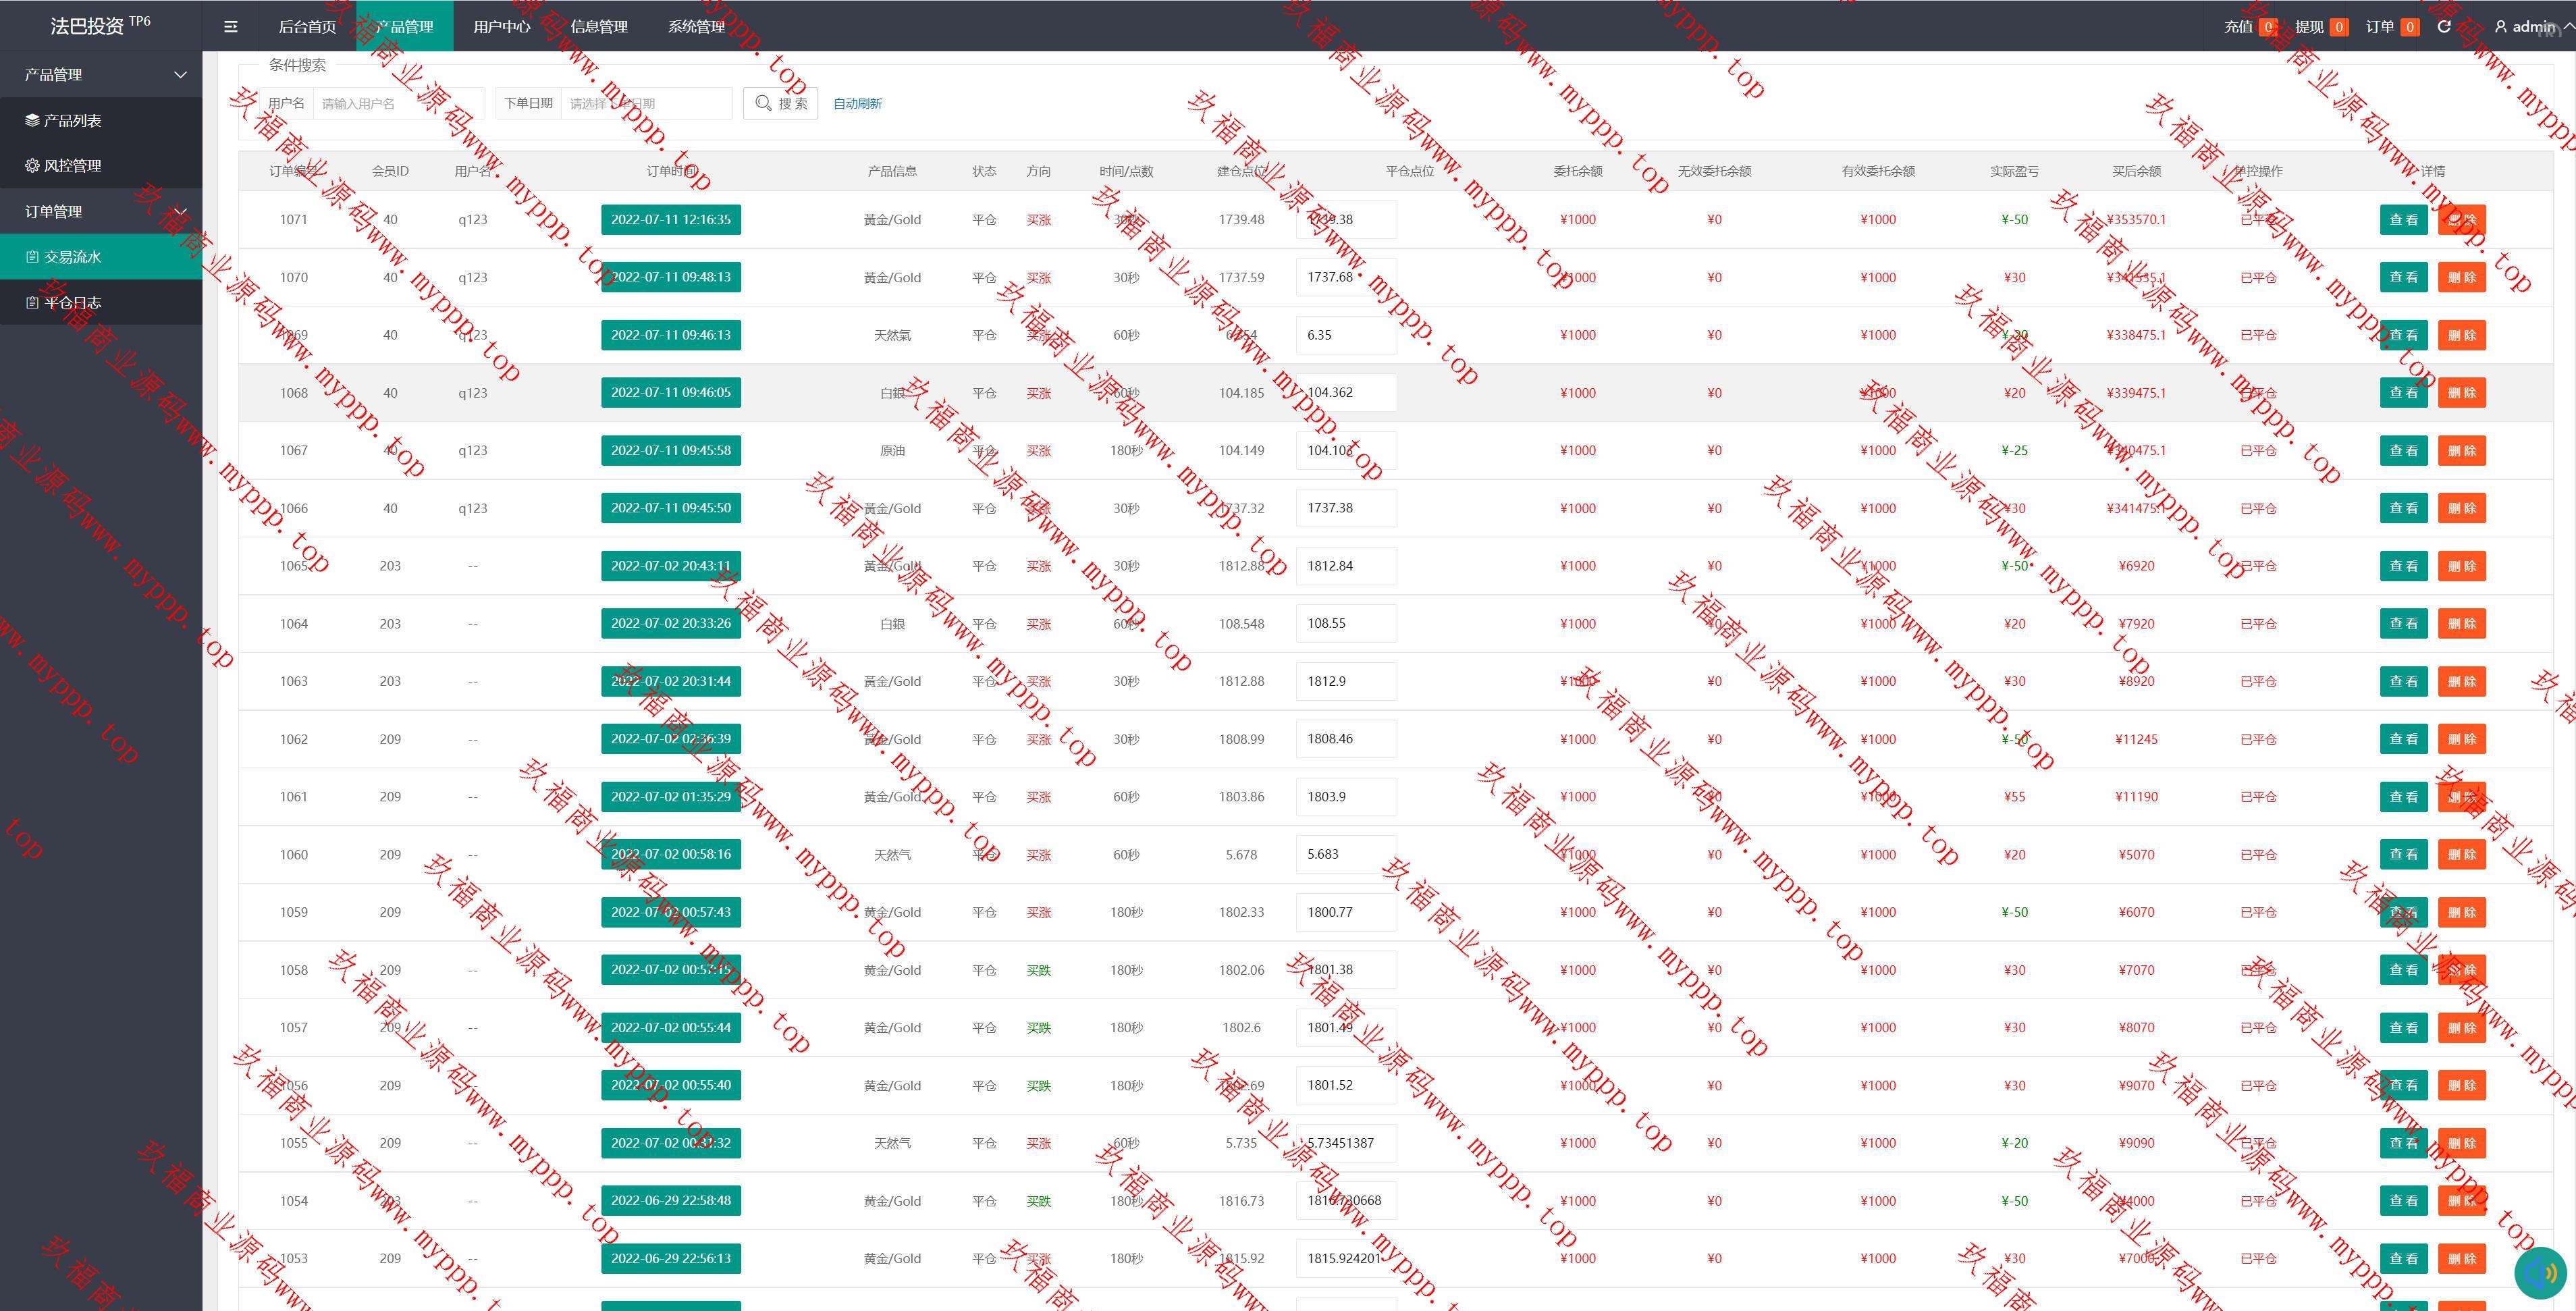Click the 自动刷新 link

pos(857,104)
